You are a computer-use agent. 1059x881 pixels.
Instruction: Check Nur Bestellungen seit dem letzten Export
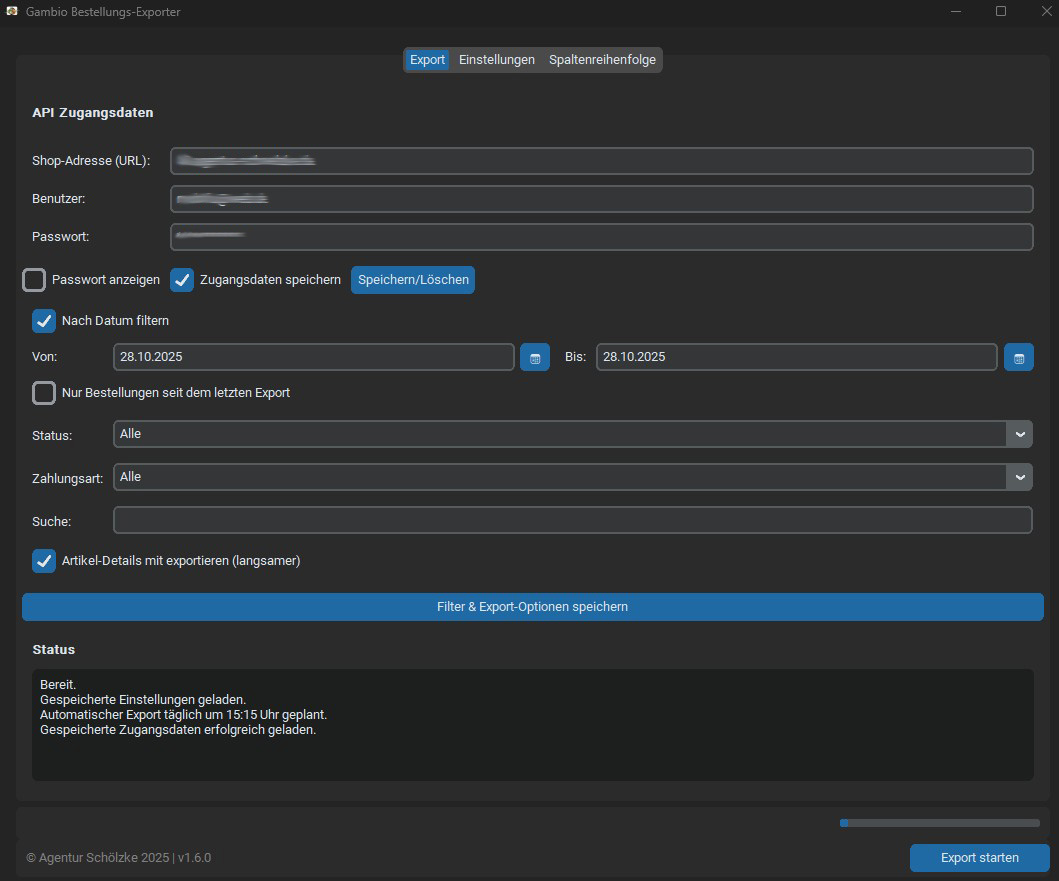(x=44, y=393)
